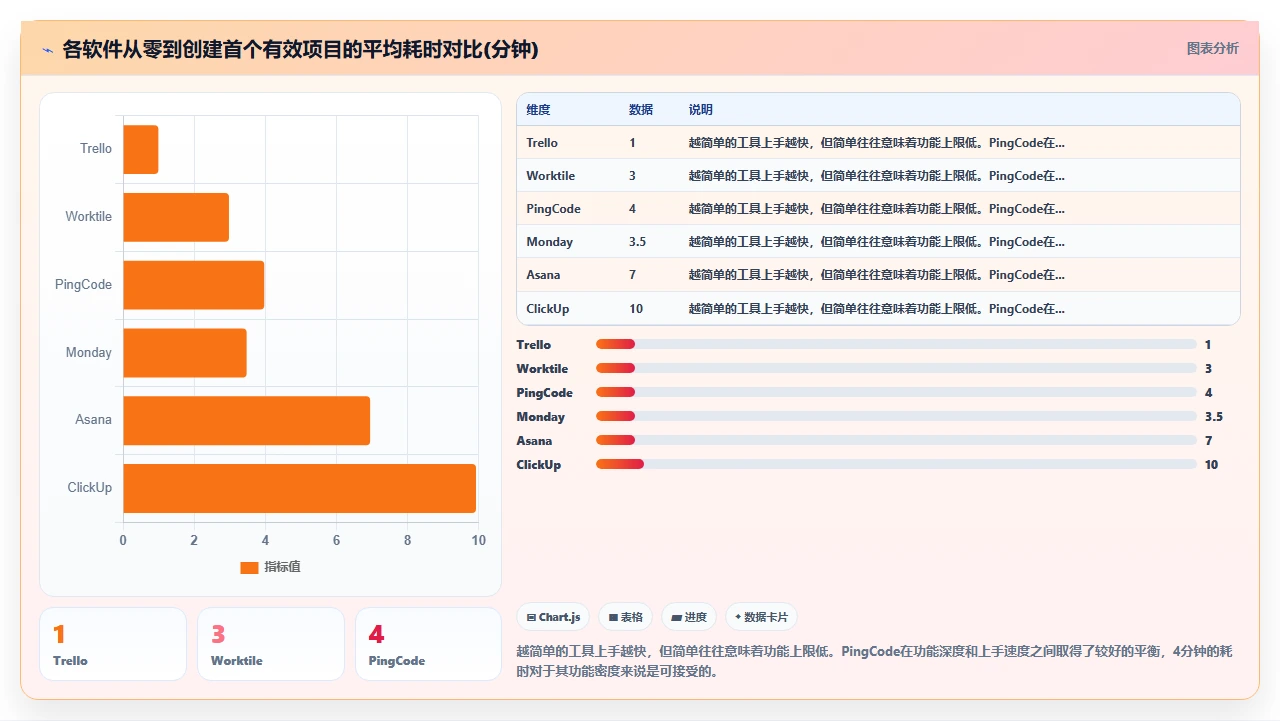Image resolution: width=1280 pixels, height=721 pixels.
Task: Click the Trello progress bar
Action: [x=896, y=344]
